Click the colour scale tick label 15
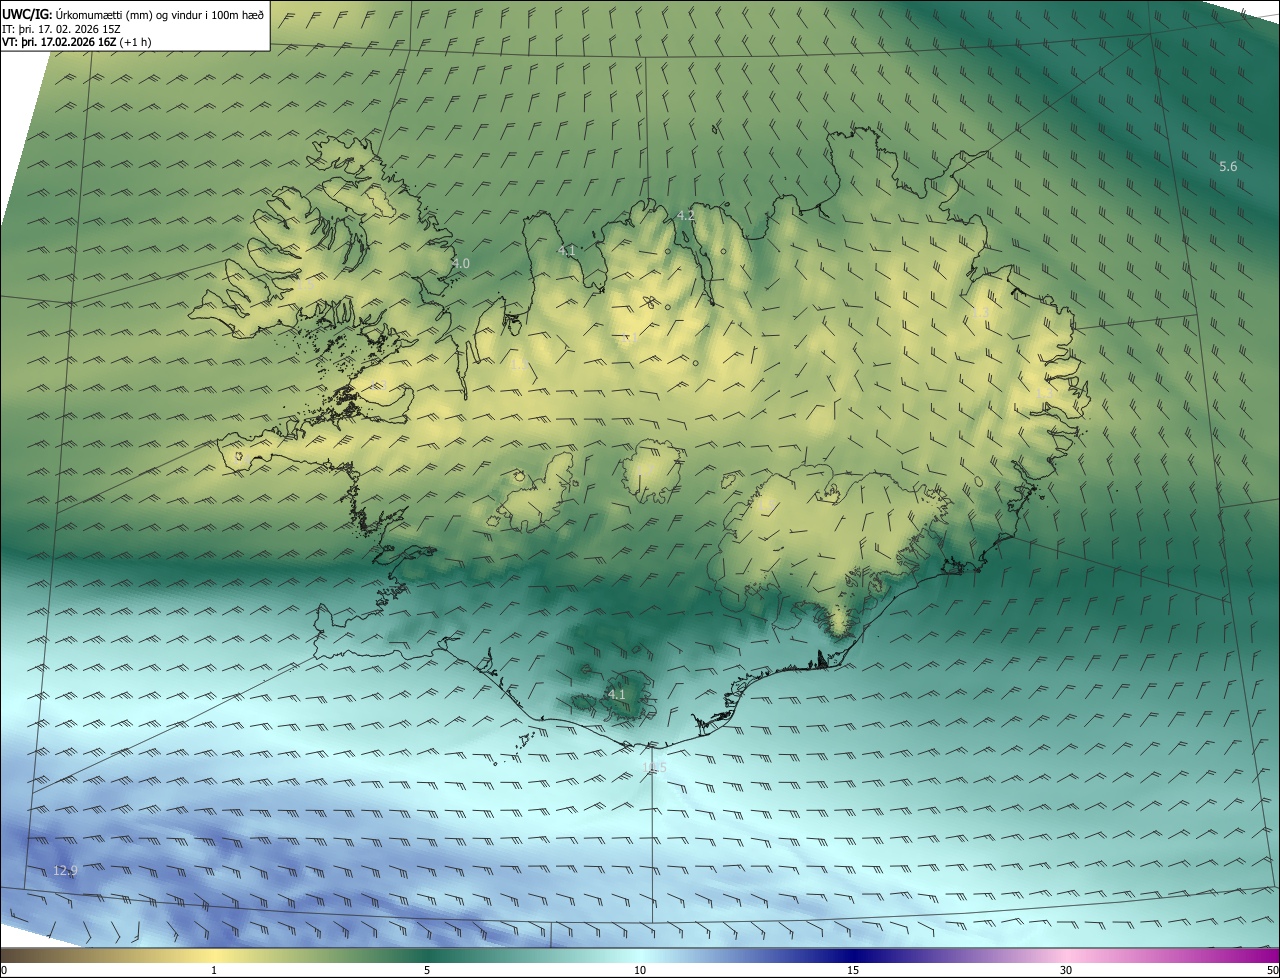1280x978 pixels. [x=853, y=970]
